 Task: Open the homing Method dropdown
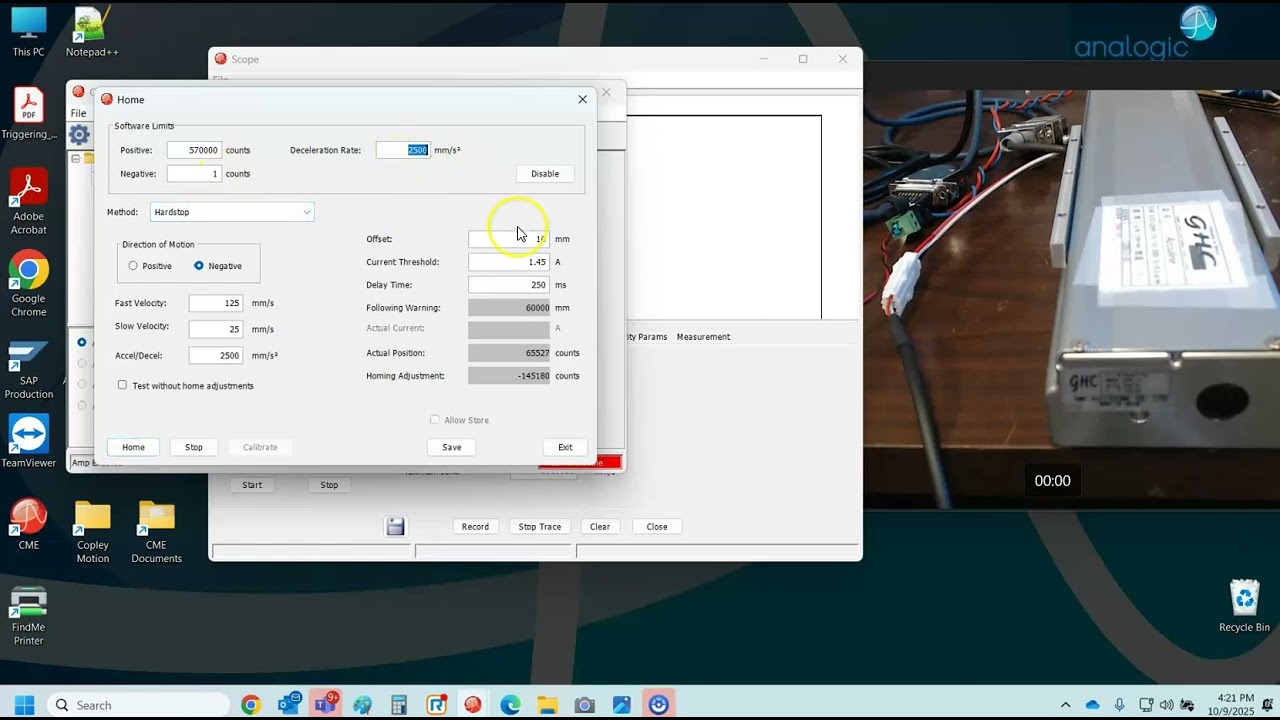pyautogui.click(x=232, y=212)
